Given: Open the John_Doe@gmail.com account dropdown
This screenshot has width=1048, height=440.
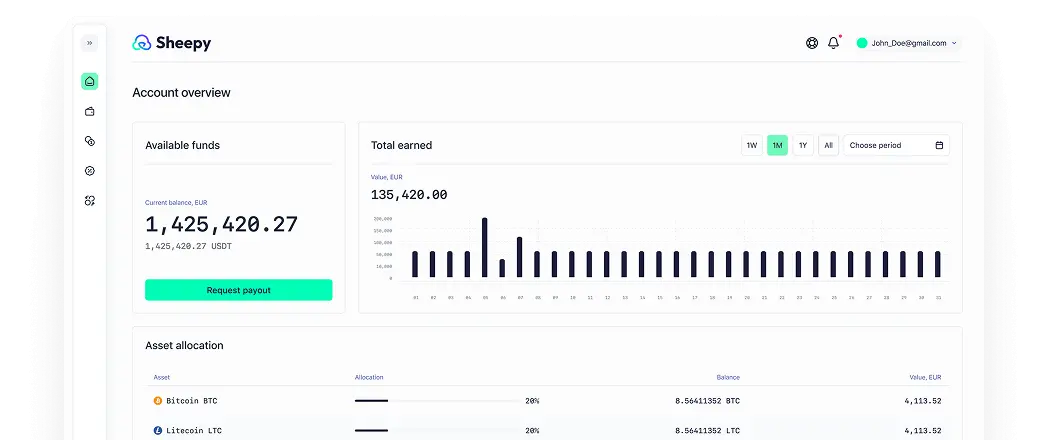Looking at the screenshot, I should [907, 43].
